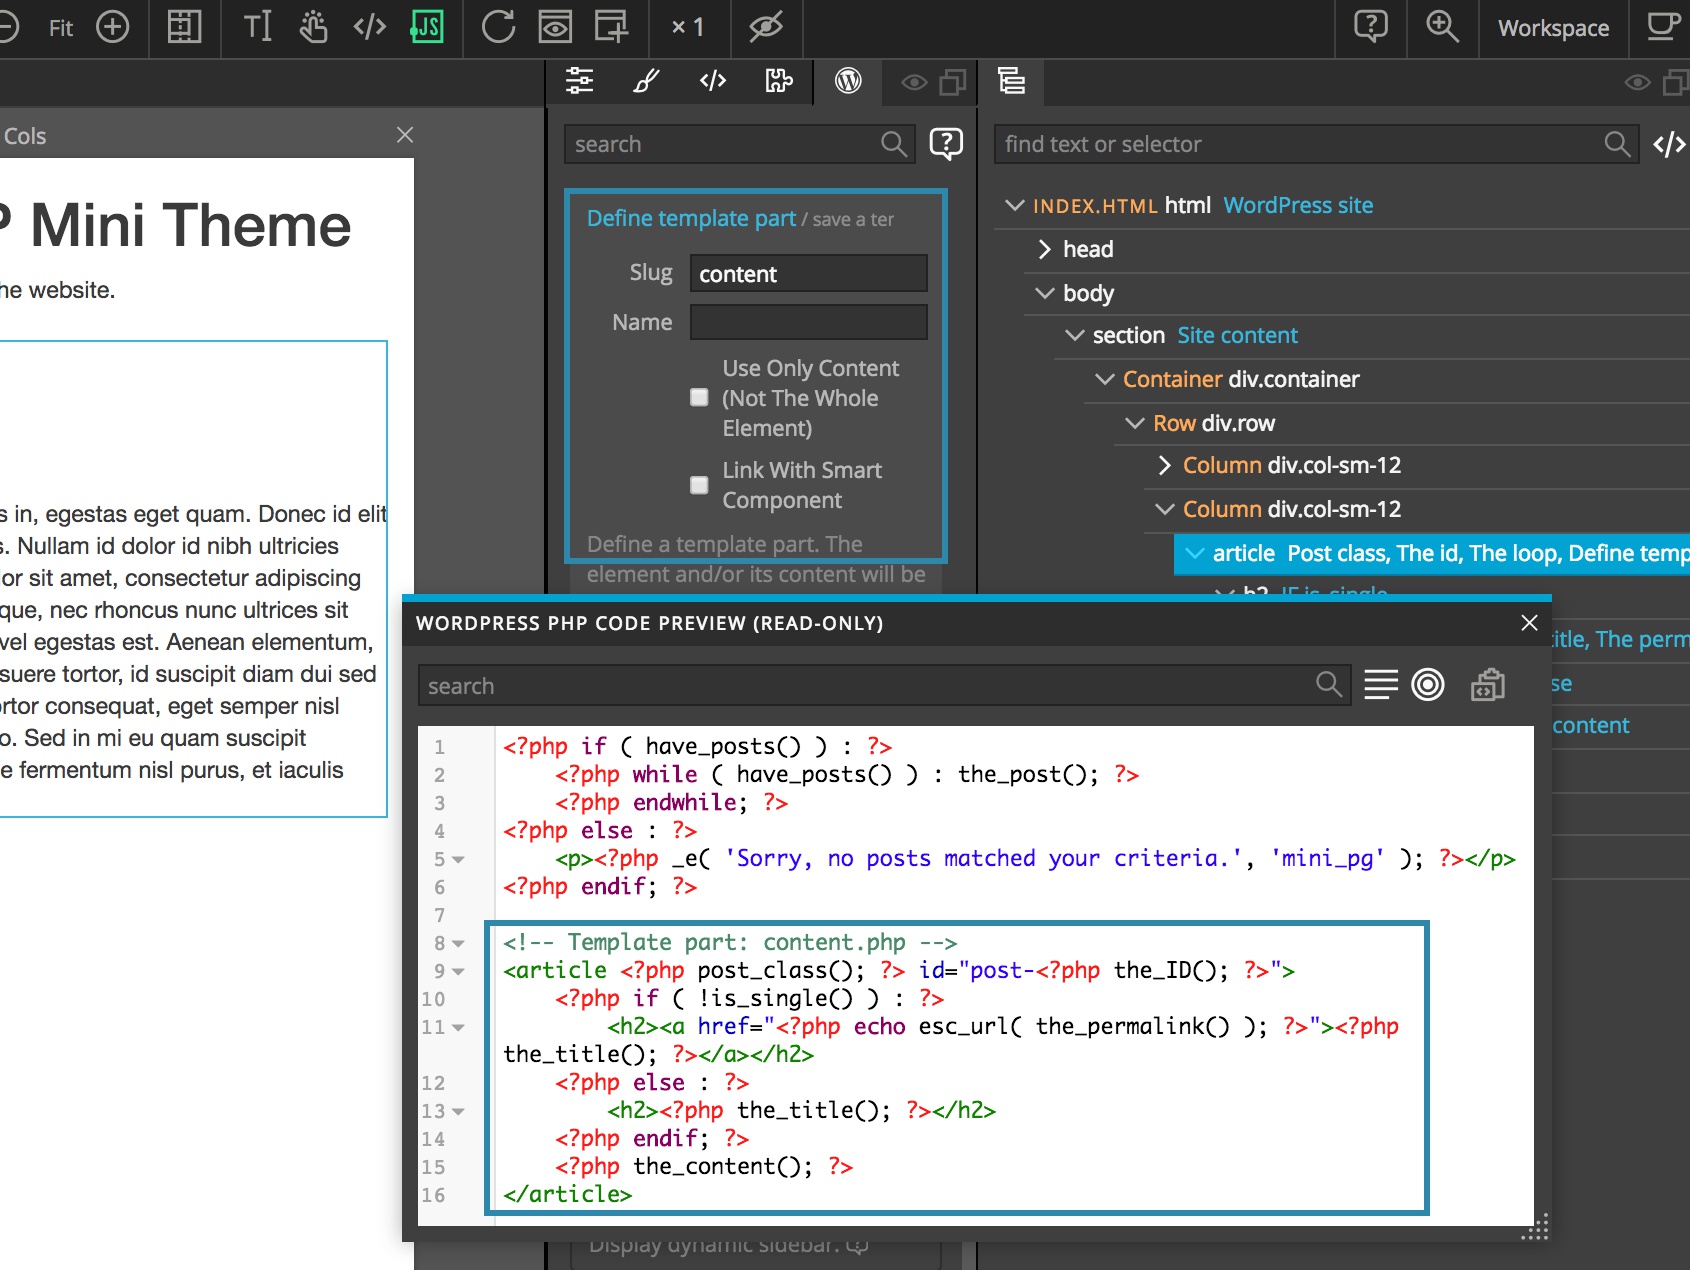This screenshot has height=1270, width=1690.
Task: Switch to the properties sliders tab
Action: point(579,81)
